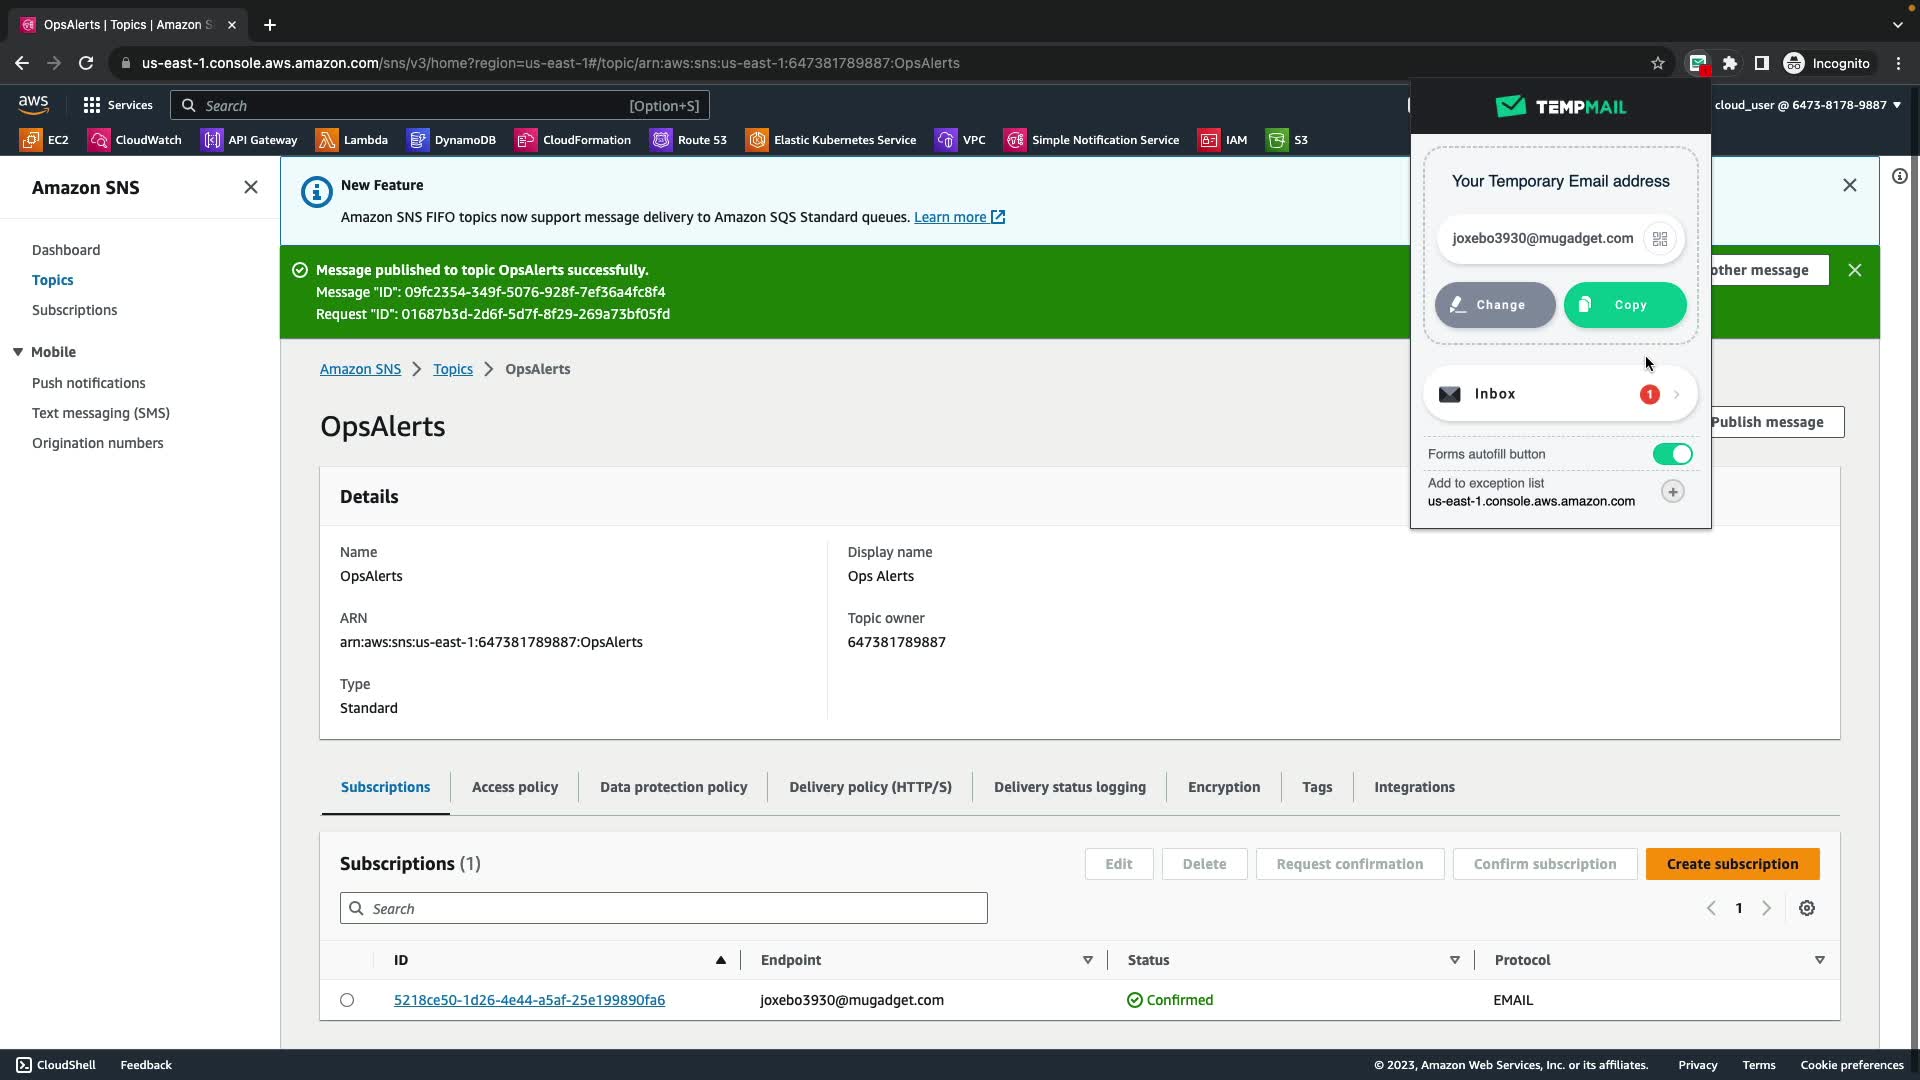
Task: Open the subscriptions table settings gear
Action: click(1807, 909)
